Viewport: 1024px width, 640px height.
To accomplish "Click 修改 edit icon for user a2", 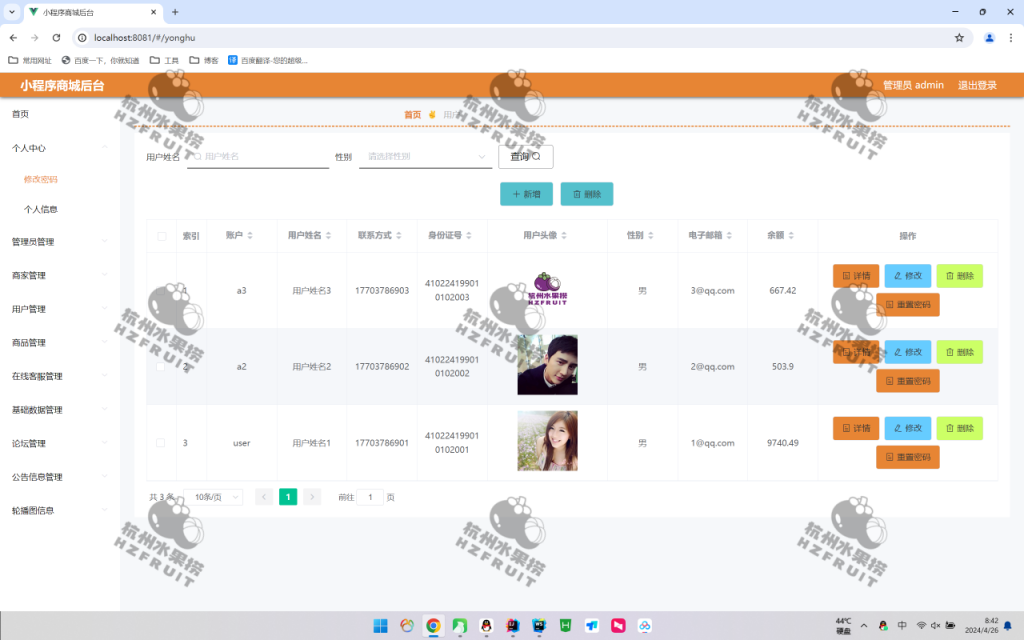I will 907,351.
